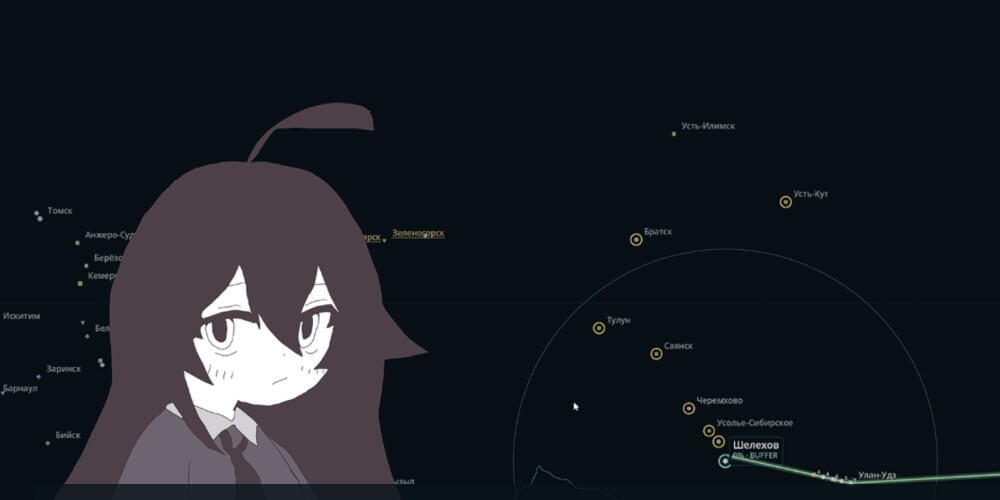Click the Саянск city label
Image resolution: width=1000 pixels, height=500 pixels.
[x=678, y=346]
